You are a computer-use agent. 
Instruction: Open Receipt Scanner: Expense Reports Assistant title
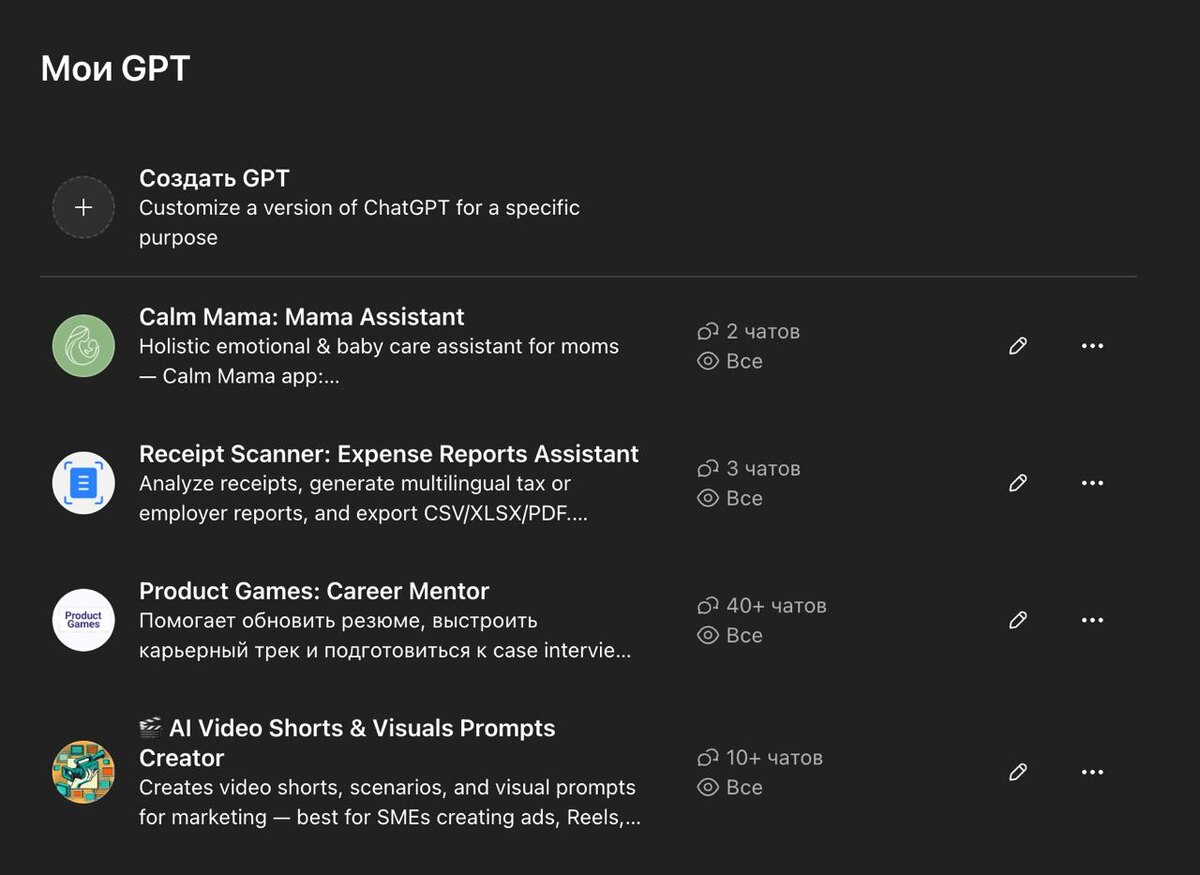[x=389, y=454]
